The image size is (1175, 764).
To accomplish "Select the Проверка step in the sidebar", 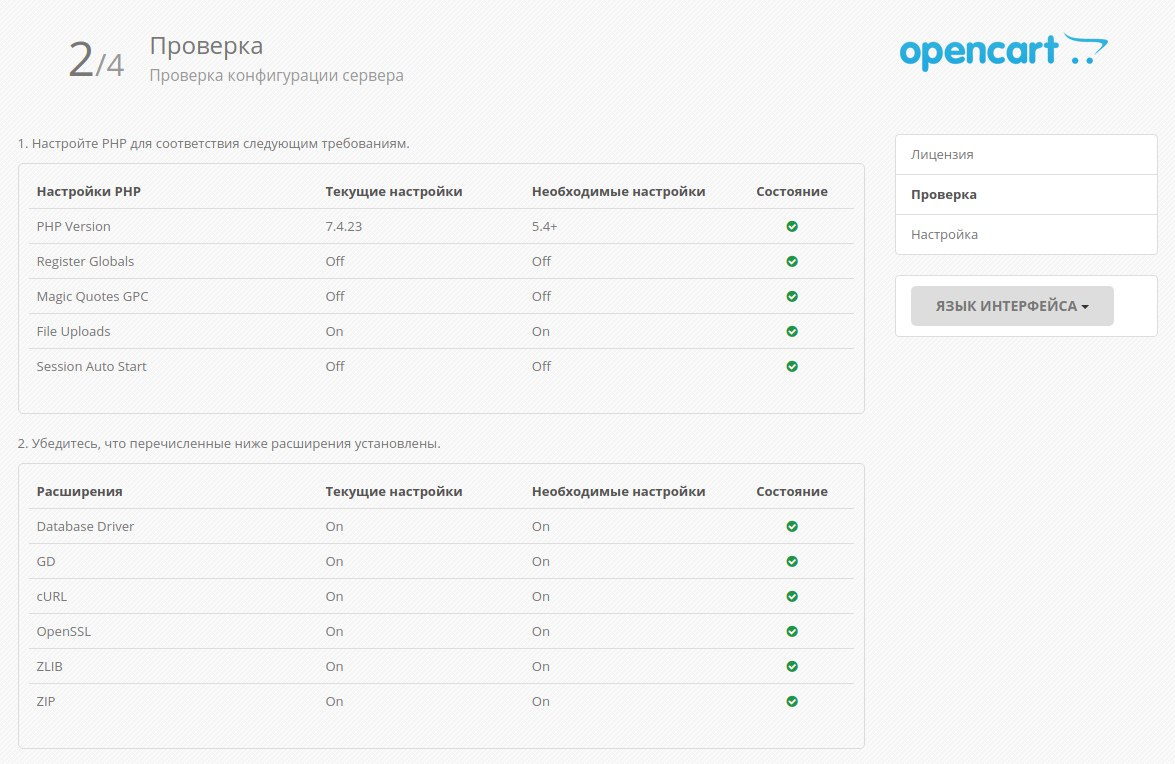I will coord(1026,195).
